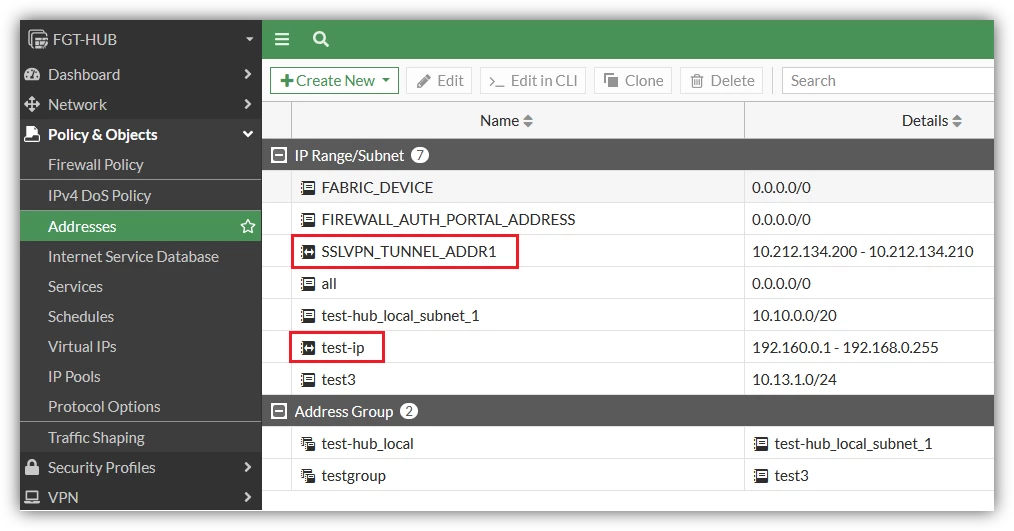The width and height of the screenshot is (1014, 531).
Task: Select the testgroup group name
Action: [x=353, y=476]
